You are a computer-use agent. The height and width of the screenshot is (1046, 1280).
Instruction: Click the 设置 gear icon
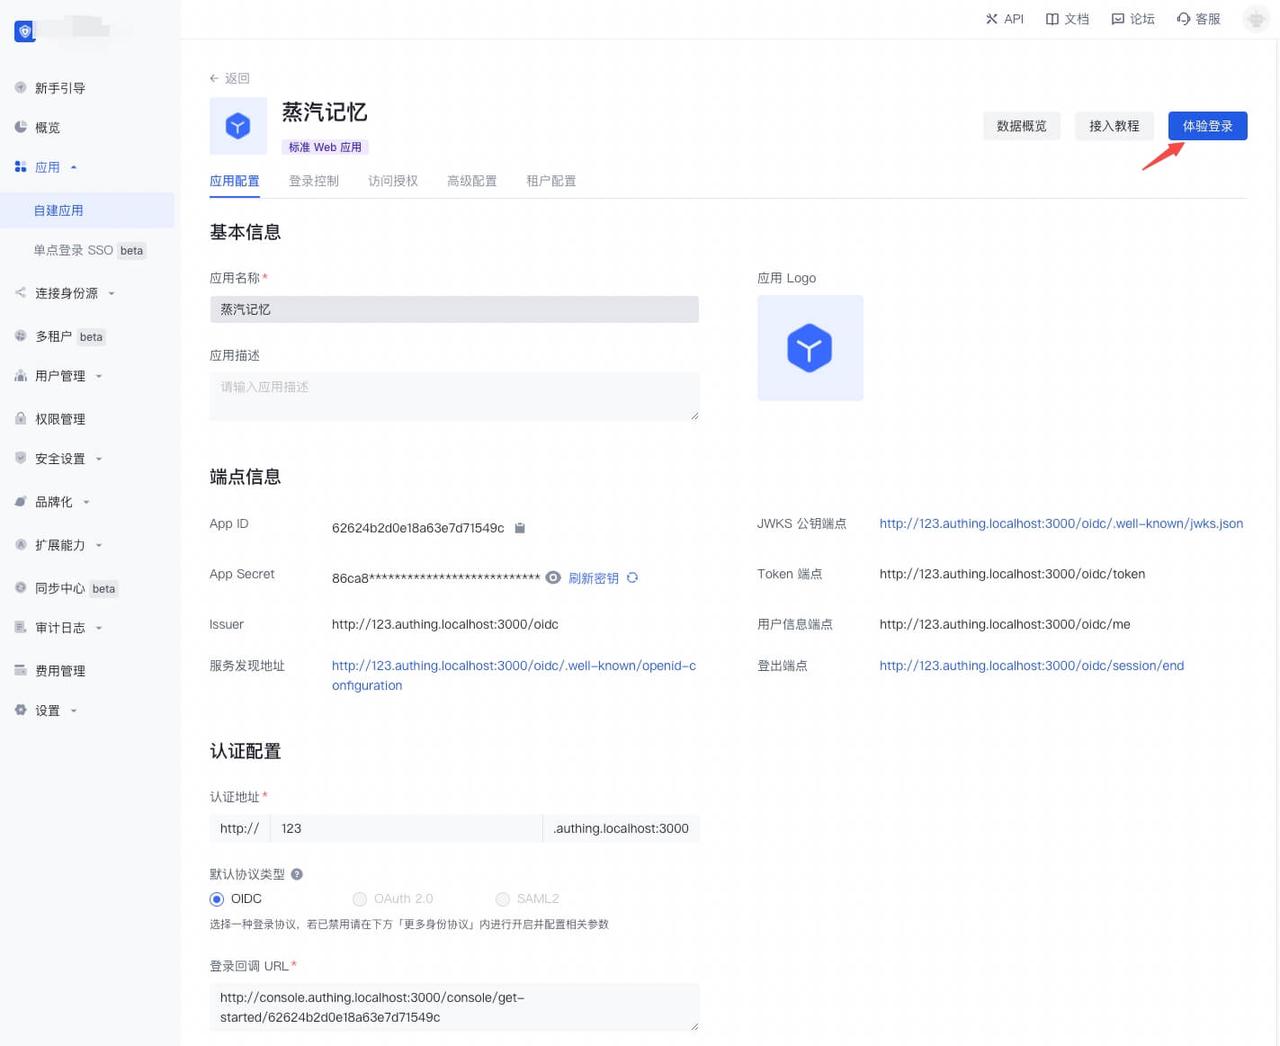tap(20, 710)
